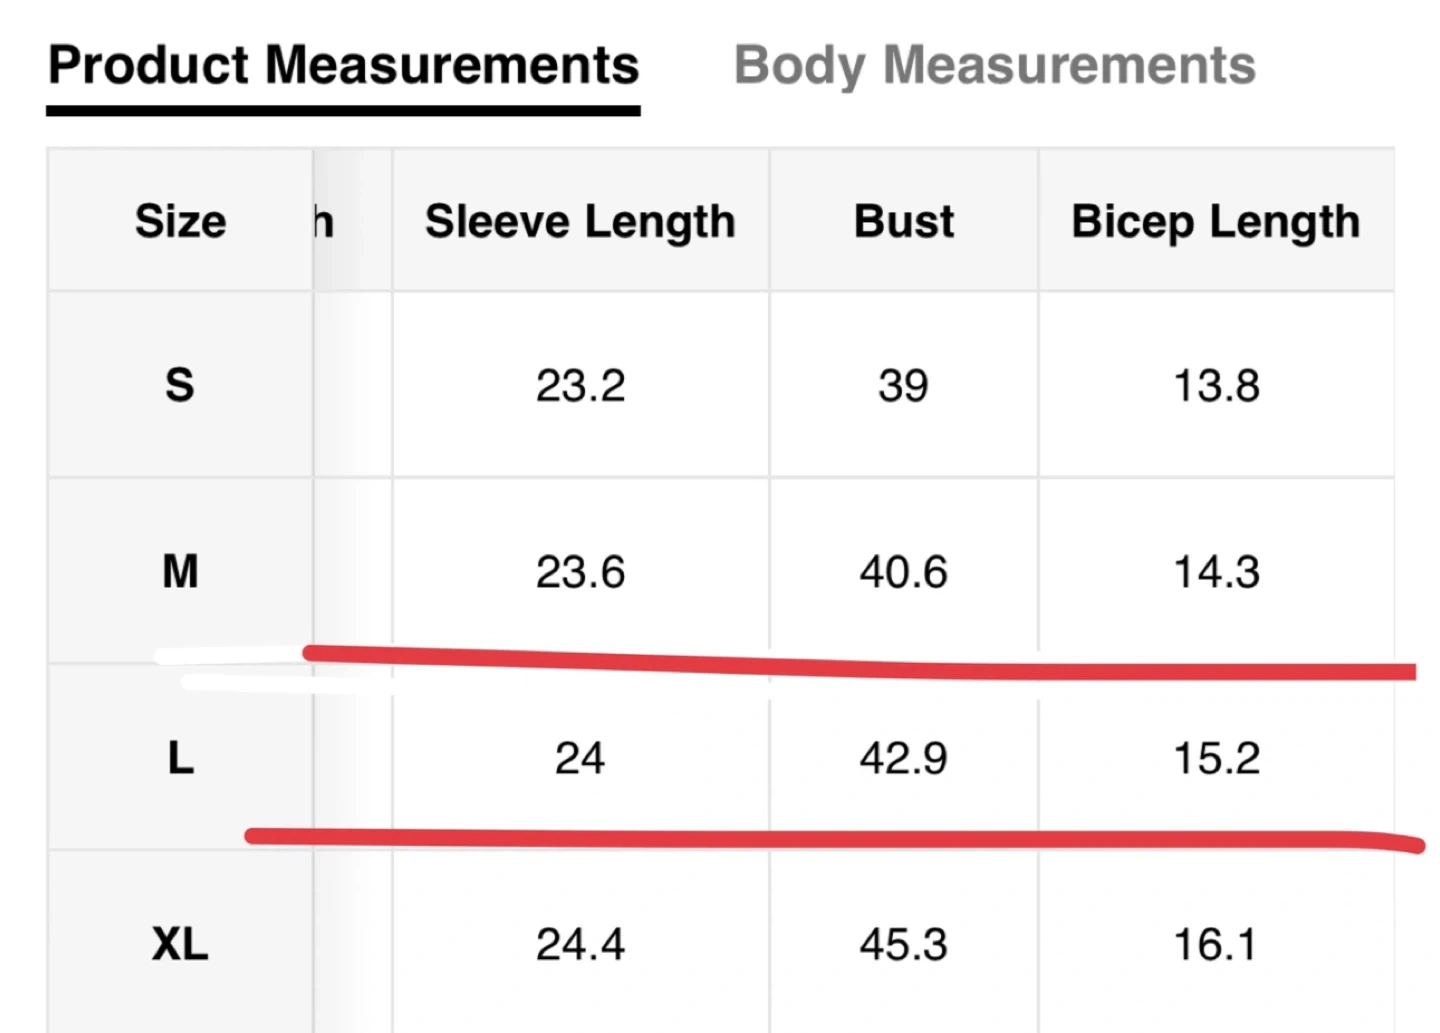This screenshot has width=1440, height=1033.
Task: Click the 40.6 bust cell
Action: [903, 572]
